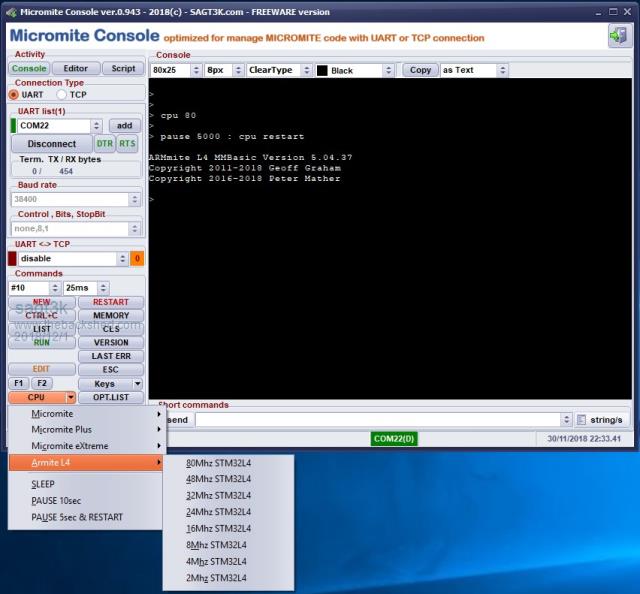Click Copy in the console toolbar

click(x=421, y=71)
